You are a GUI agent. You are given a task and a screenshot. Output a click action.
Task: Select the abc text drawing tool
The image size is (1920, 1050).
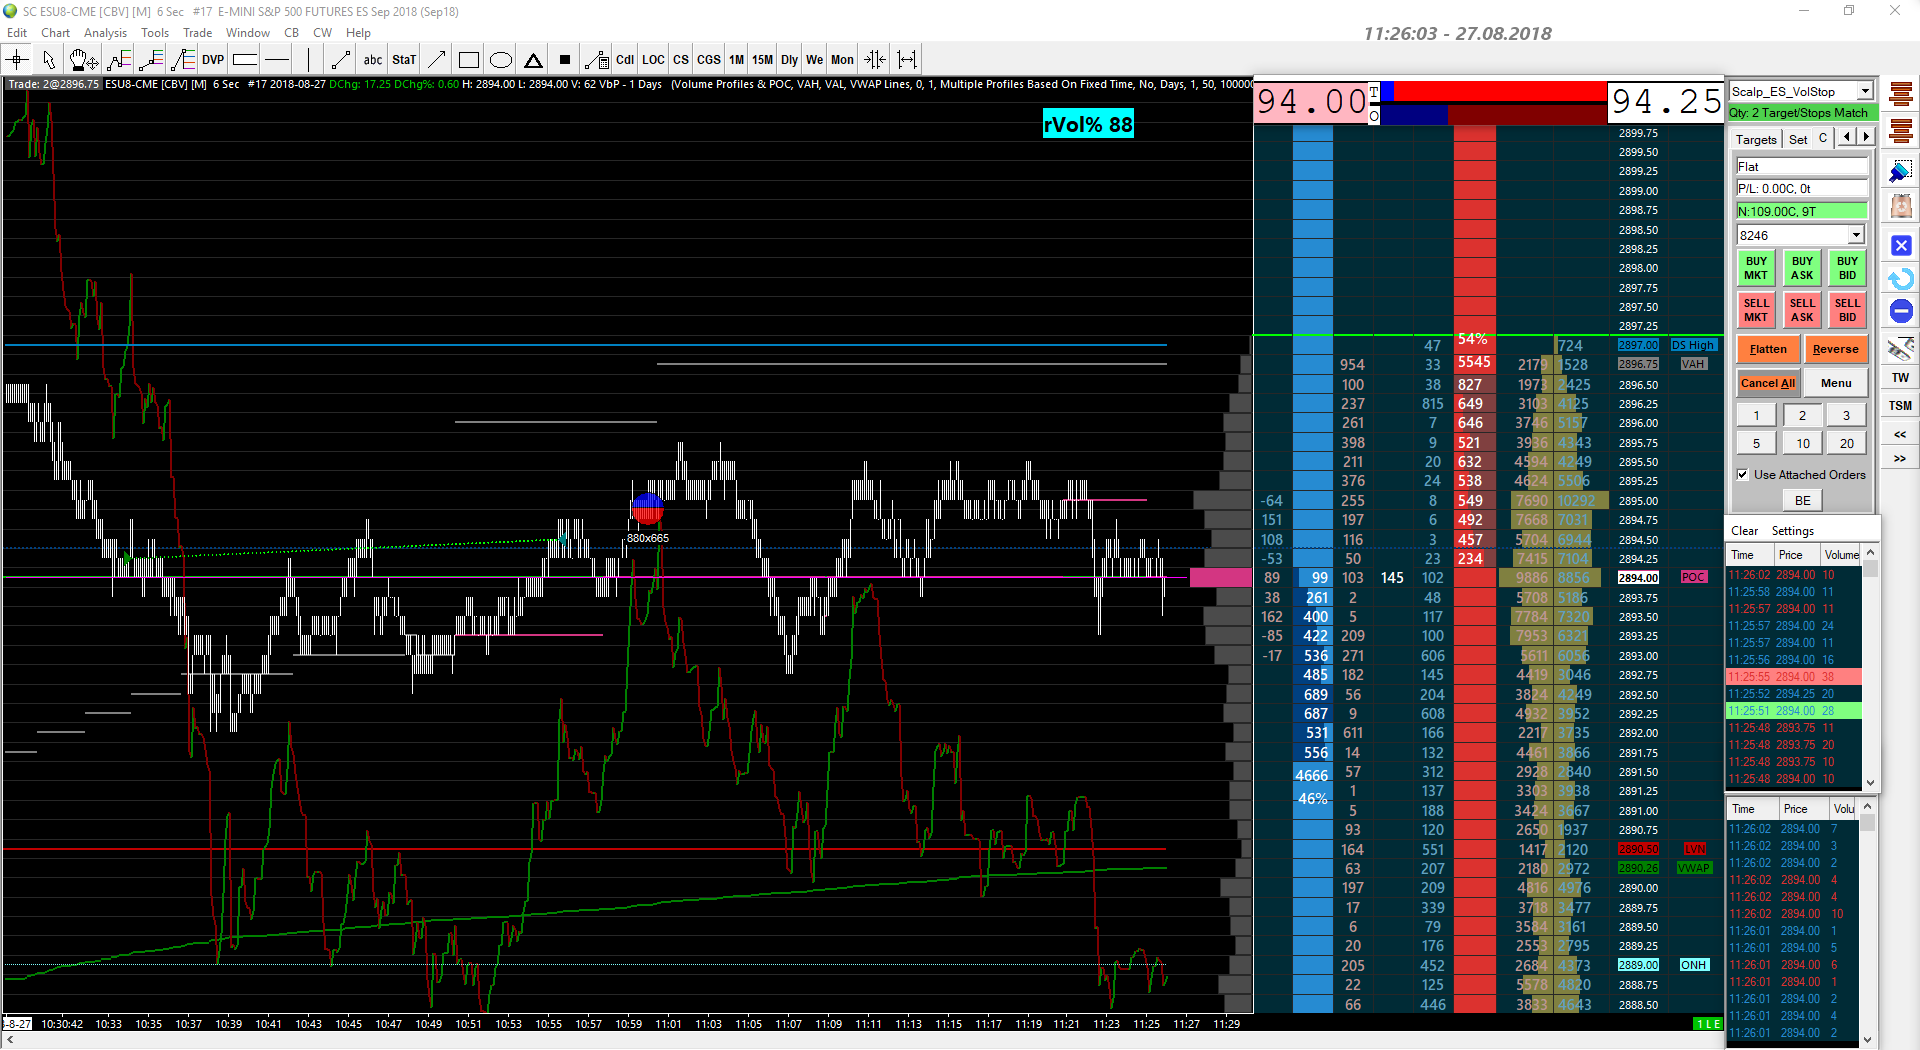372,60
